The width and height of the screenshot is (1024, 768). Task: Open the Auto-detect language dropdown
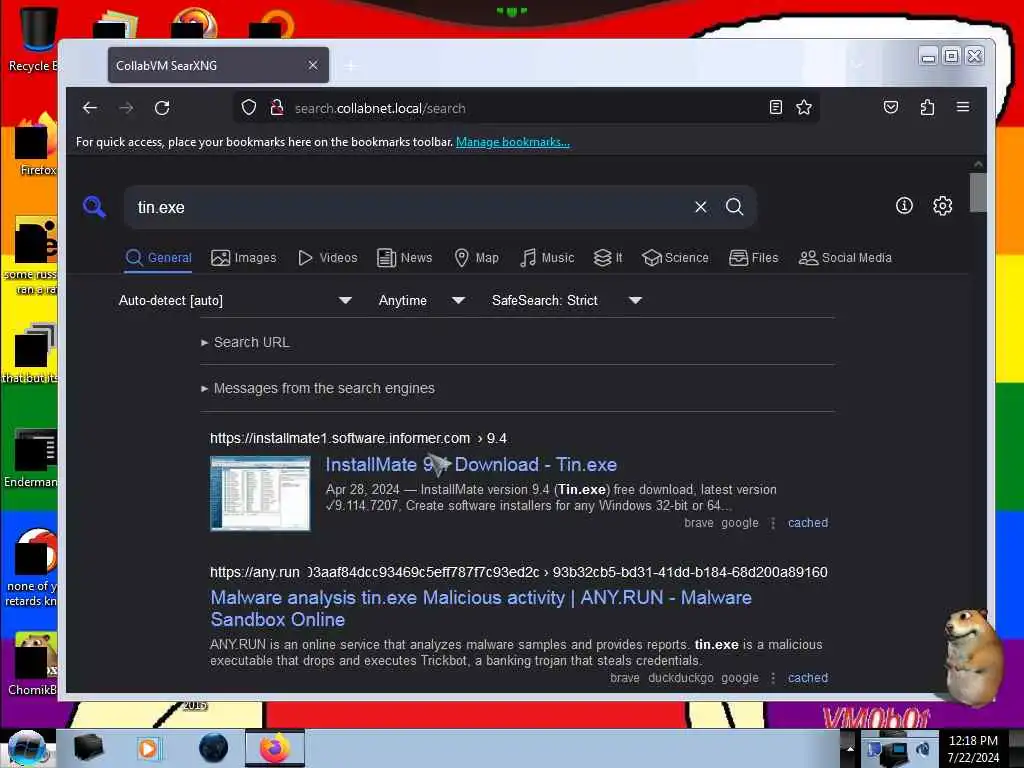[235, 300]
